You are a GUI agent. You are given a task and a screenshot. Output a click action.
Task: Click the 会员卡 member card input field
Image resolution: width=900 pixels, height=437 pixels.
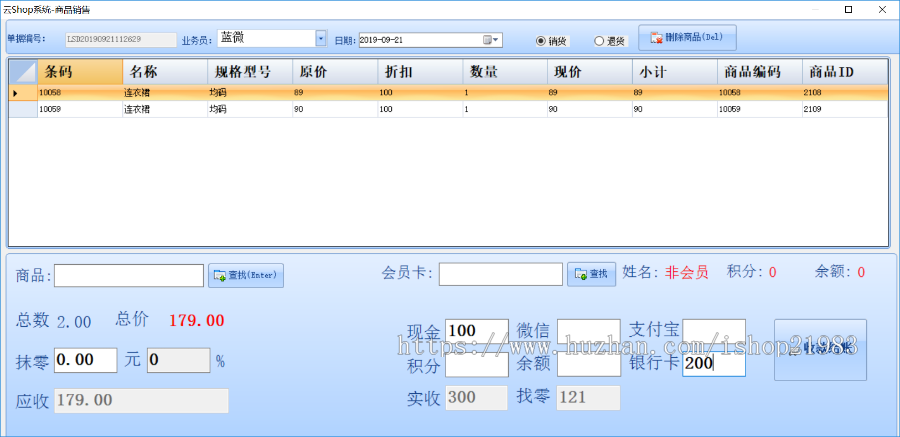(500, 274)
